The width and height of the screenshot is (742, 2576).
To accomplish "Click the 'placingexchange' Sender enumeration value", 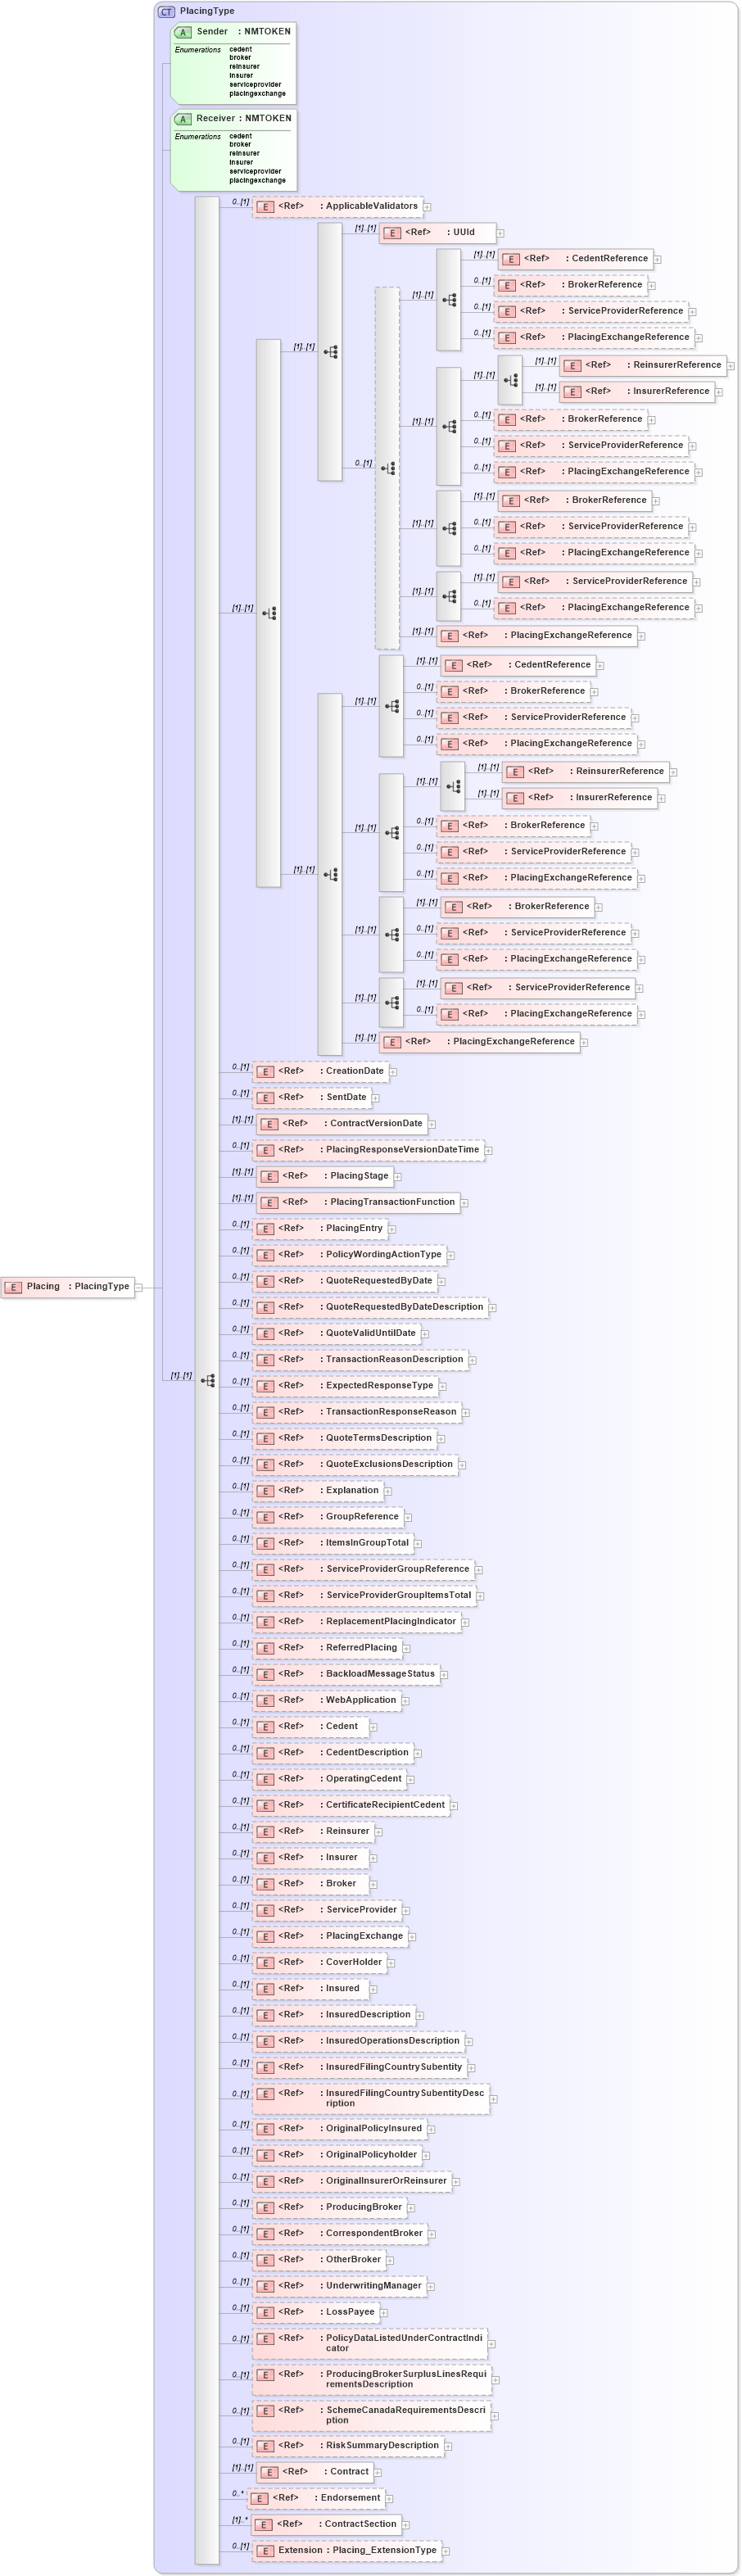I will click(x=257, y=94).
